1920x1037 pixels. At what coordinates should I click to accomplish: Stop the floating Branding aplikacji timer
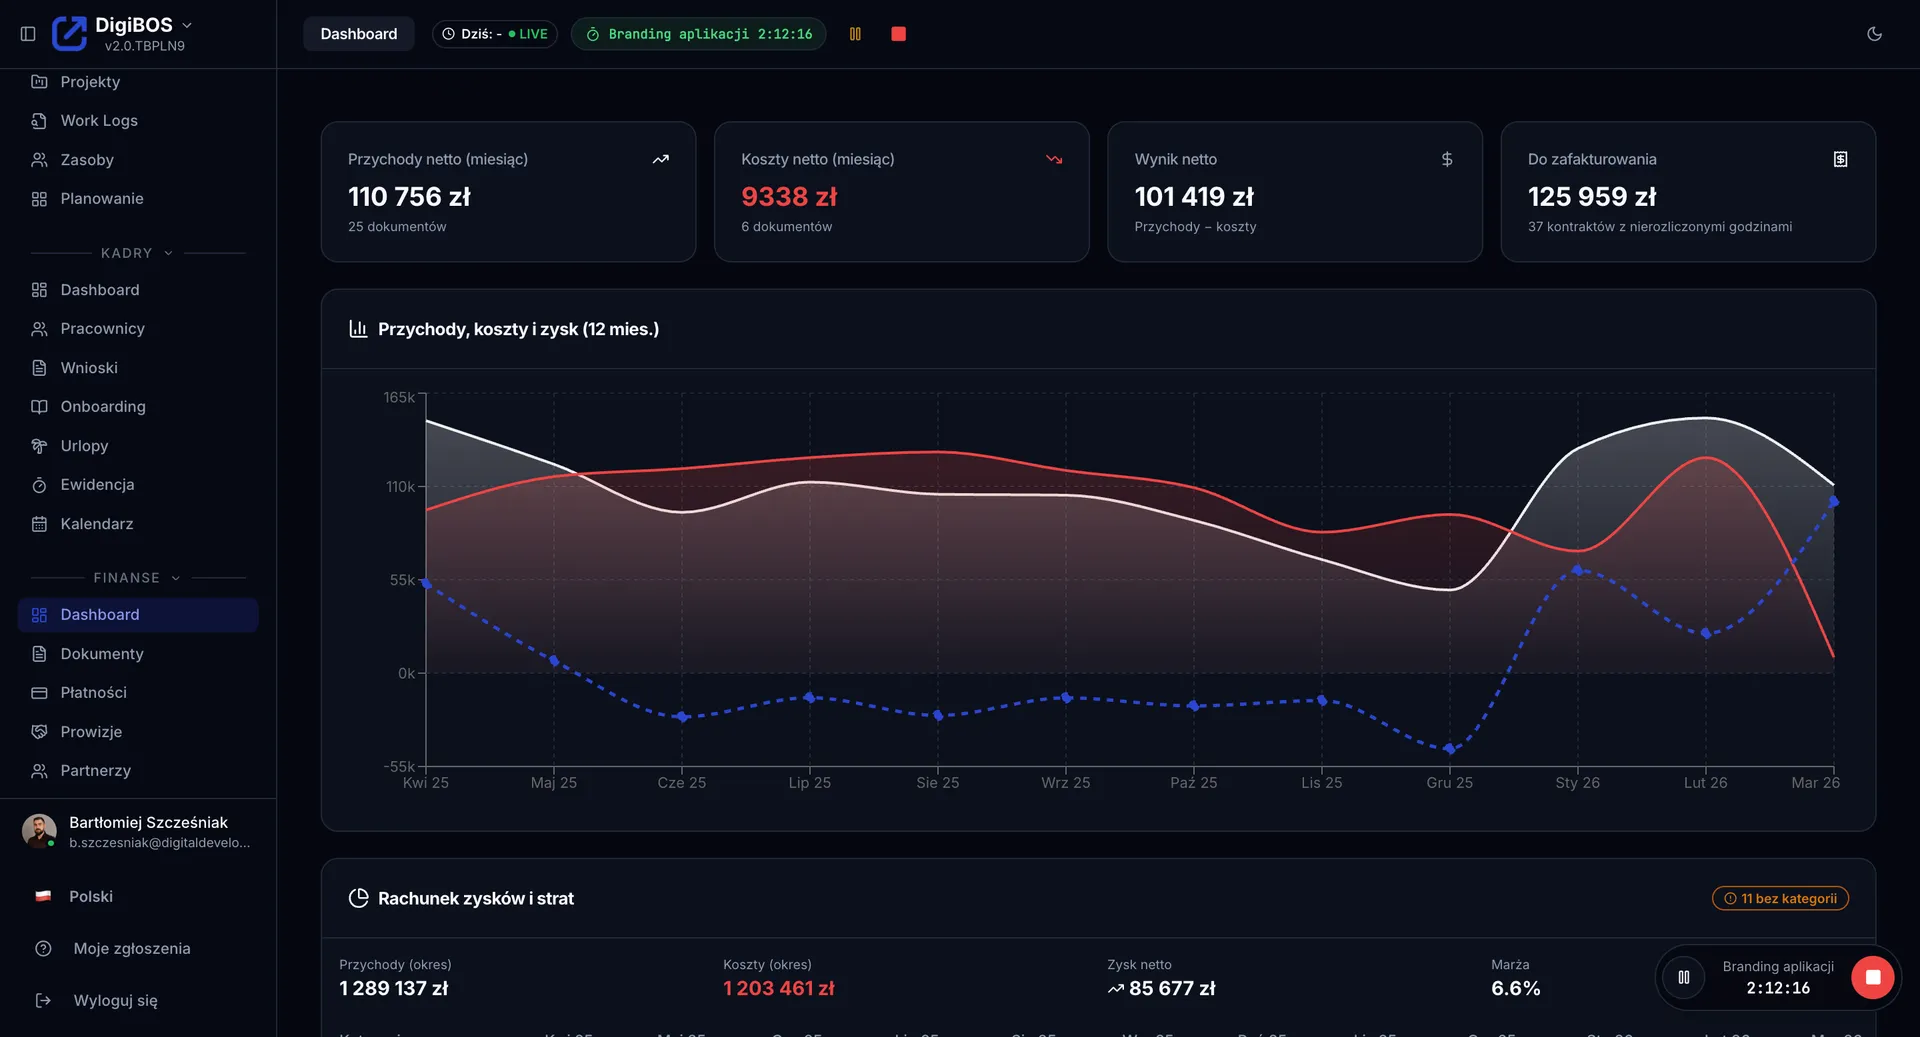coord(1872,977)
